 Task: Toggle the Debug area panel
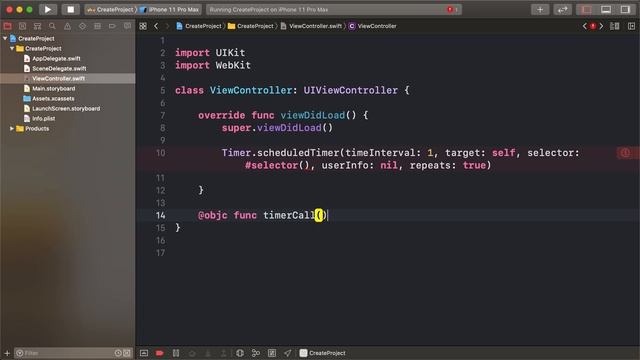click(606, 9)
